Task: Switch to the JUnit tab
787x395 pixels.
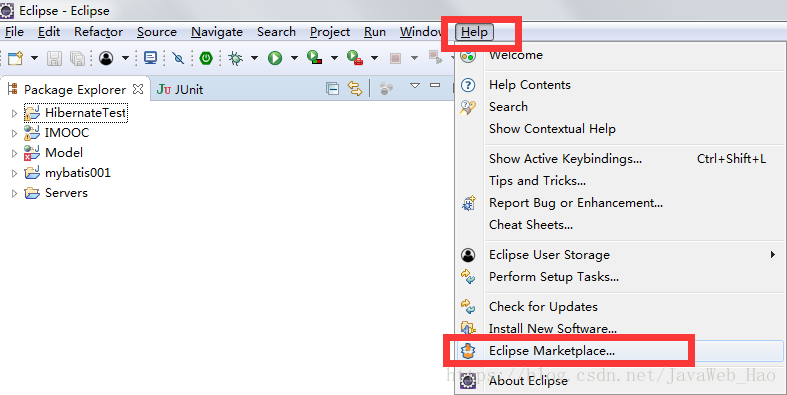Action: (180, 89)
